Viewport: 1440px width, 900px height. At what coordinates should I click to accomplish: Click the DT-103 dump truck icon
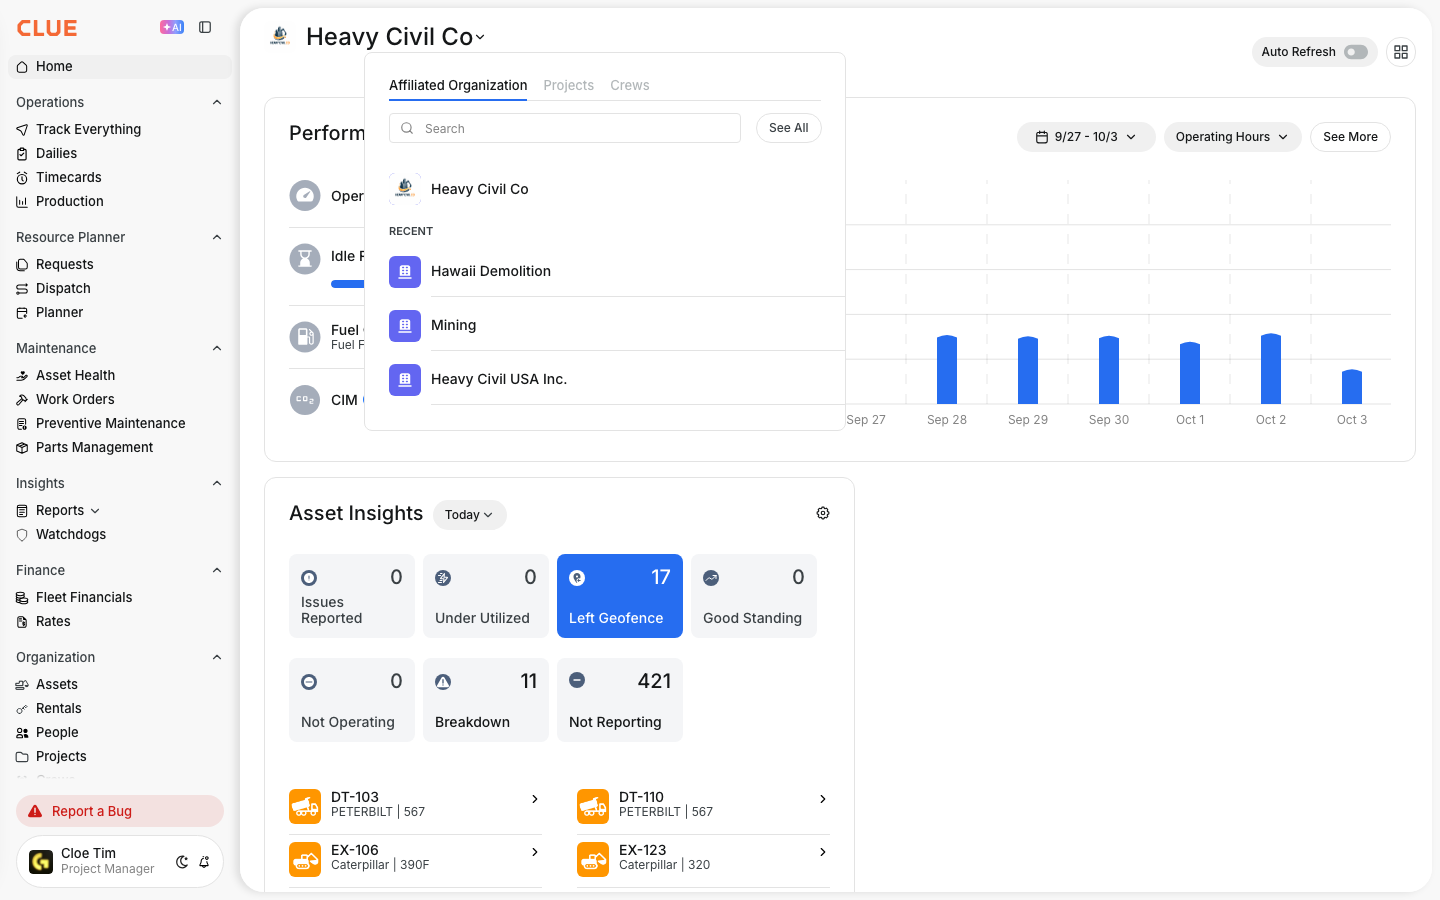[305, 805]
